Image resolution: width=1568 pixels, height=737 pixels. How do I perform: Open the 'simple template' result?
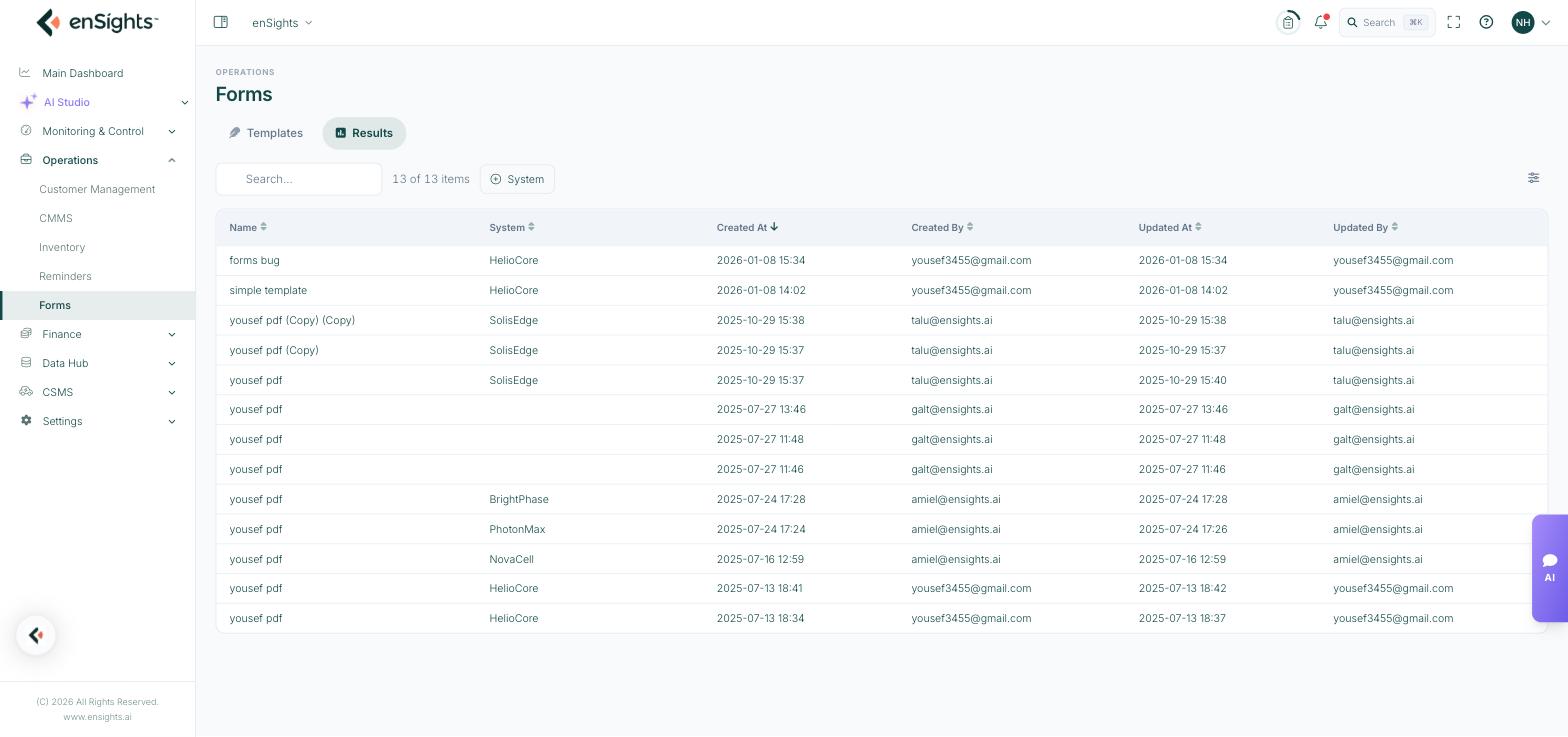click(881, 290)
